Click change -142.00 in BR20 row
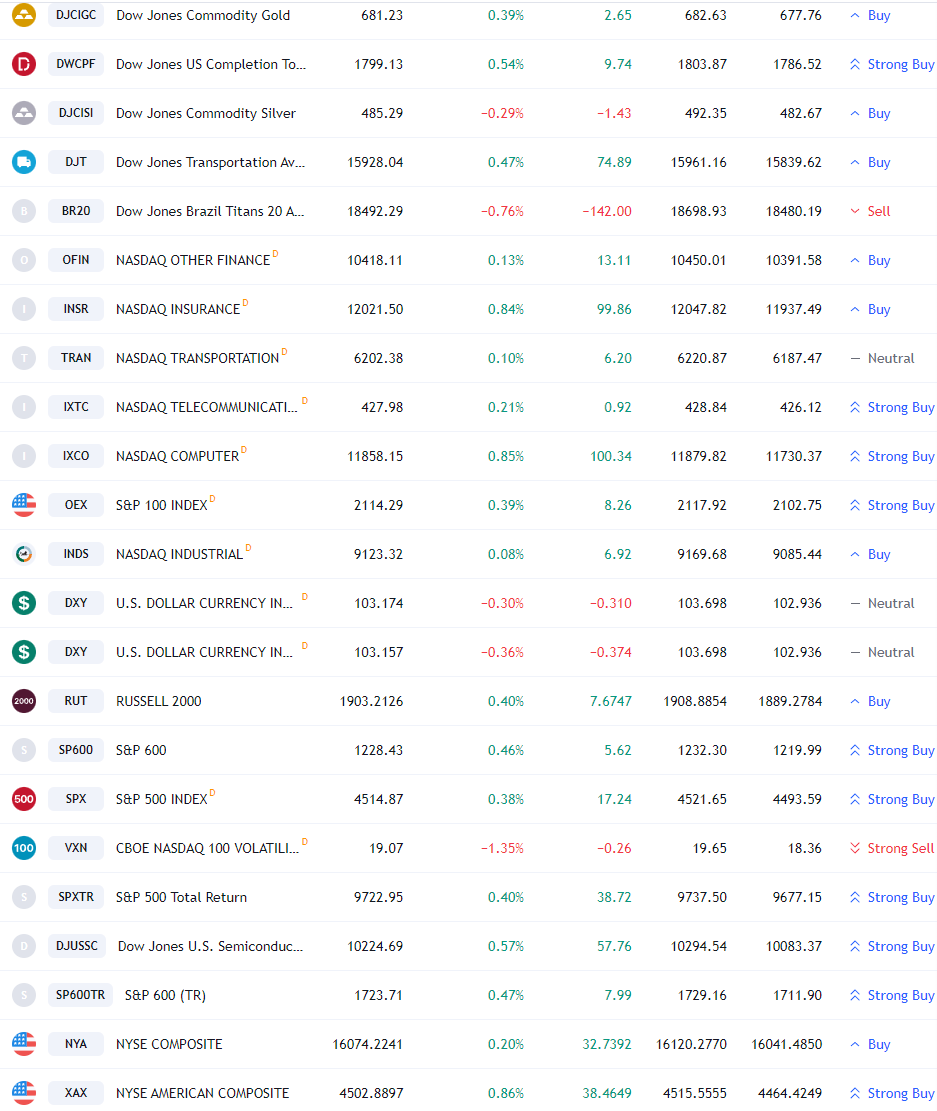 pos(607,211)
